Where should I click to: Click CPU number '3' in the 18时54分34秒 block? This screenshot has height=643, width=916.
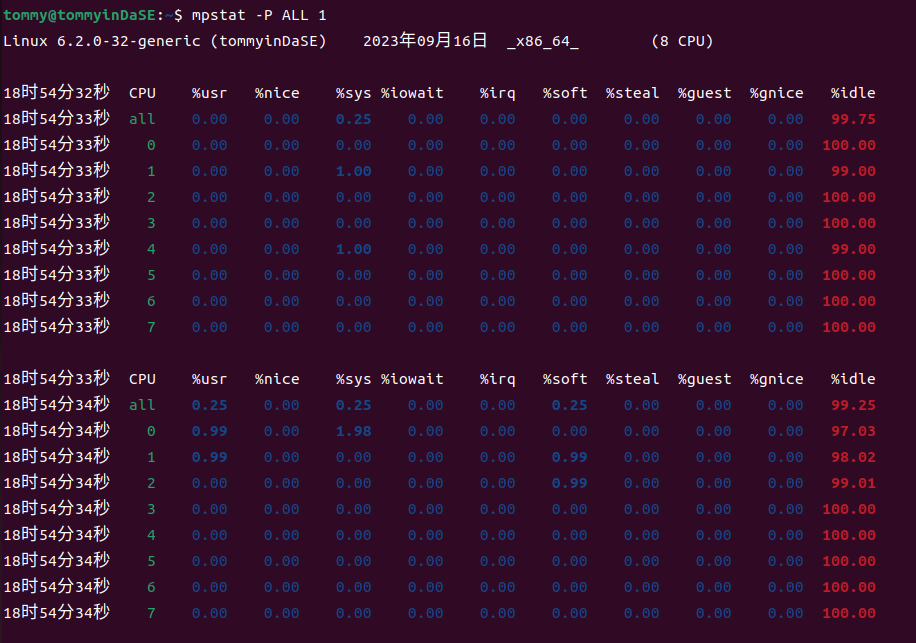click(x=151, y=509)
